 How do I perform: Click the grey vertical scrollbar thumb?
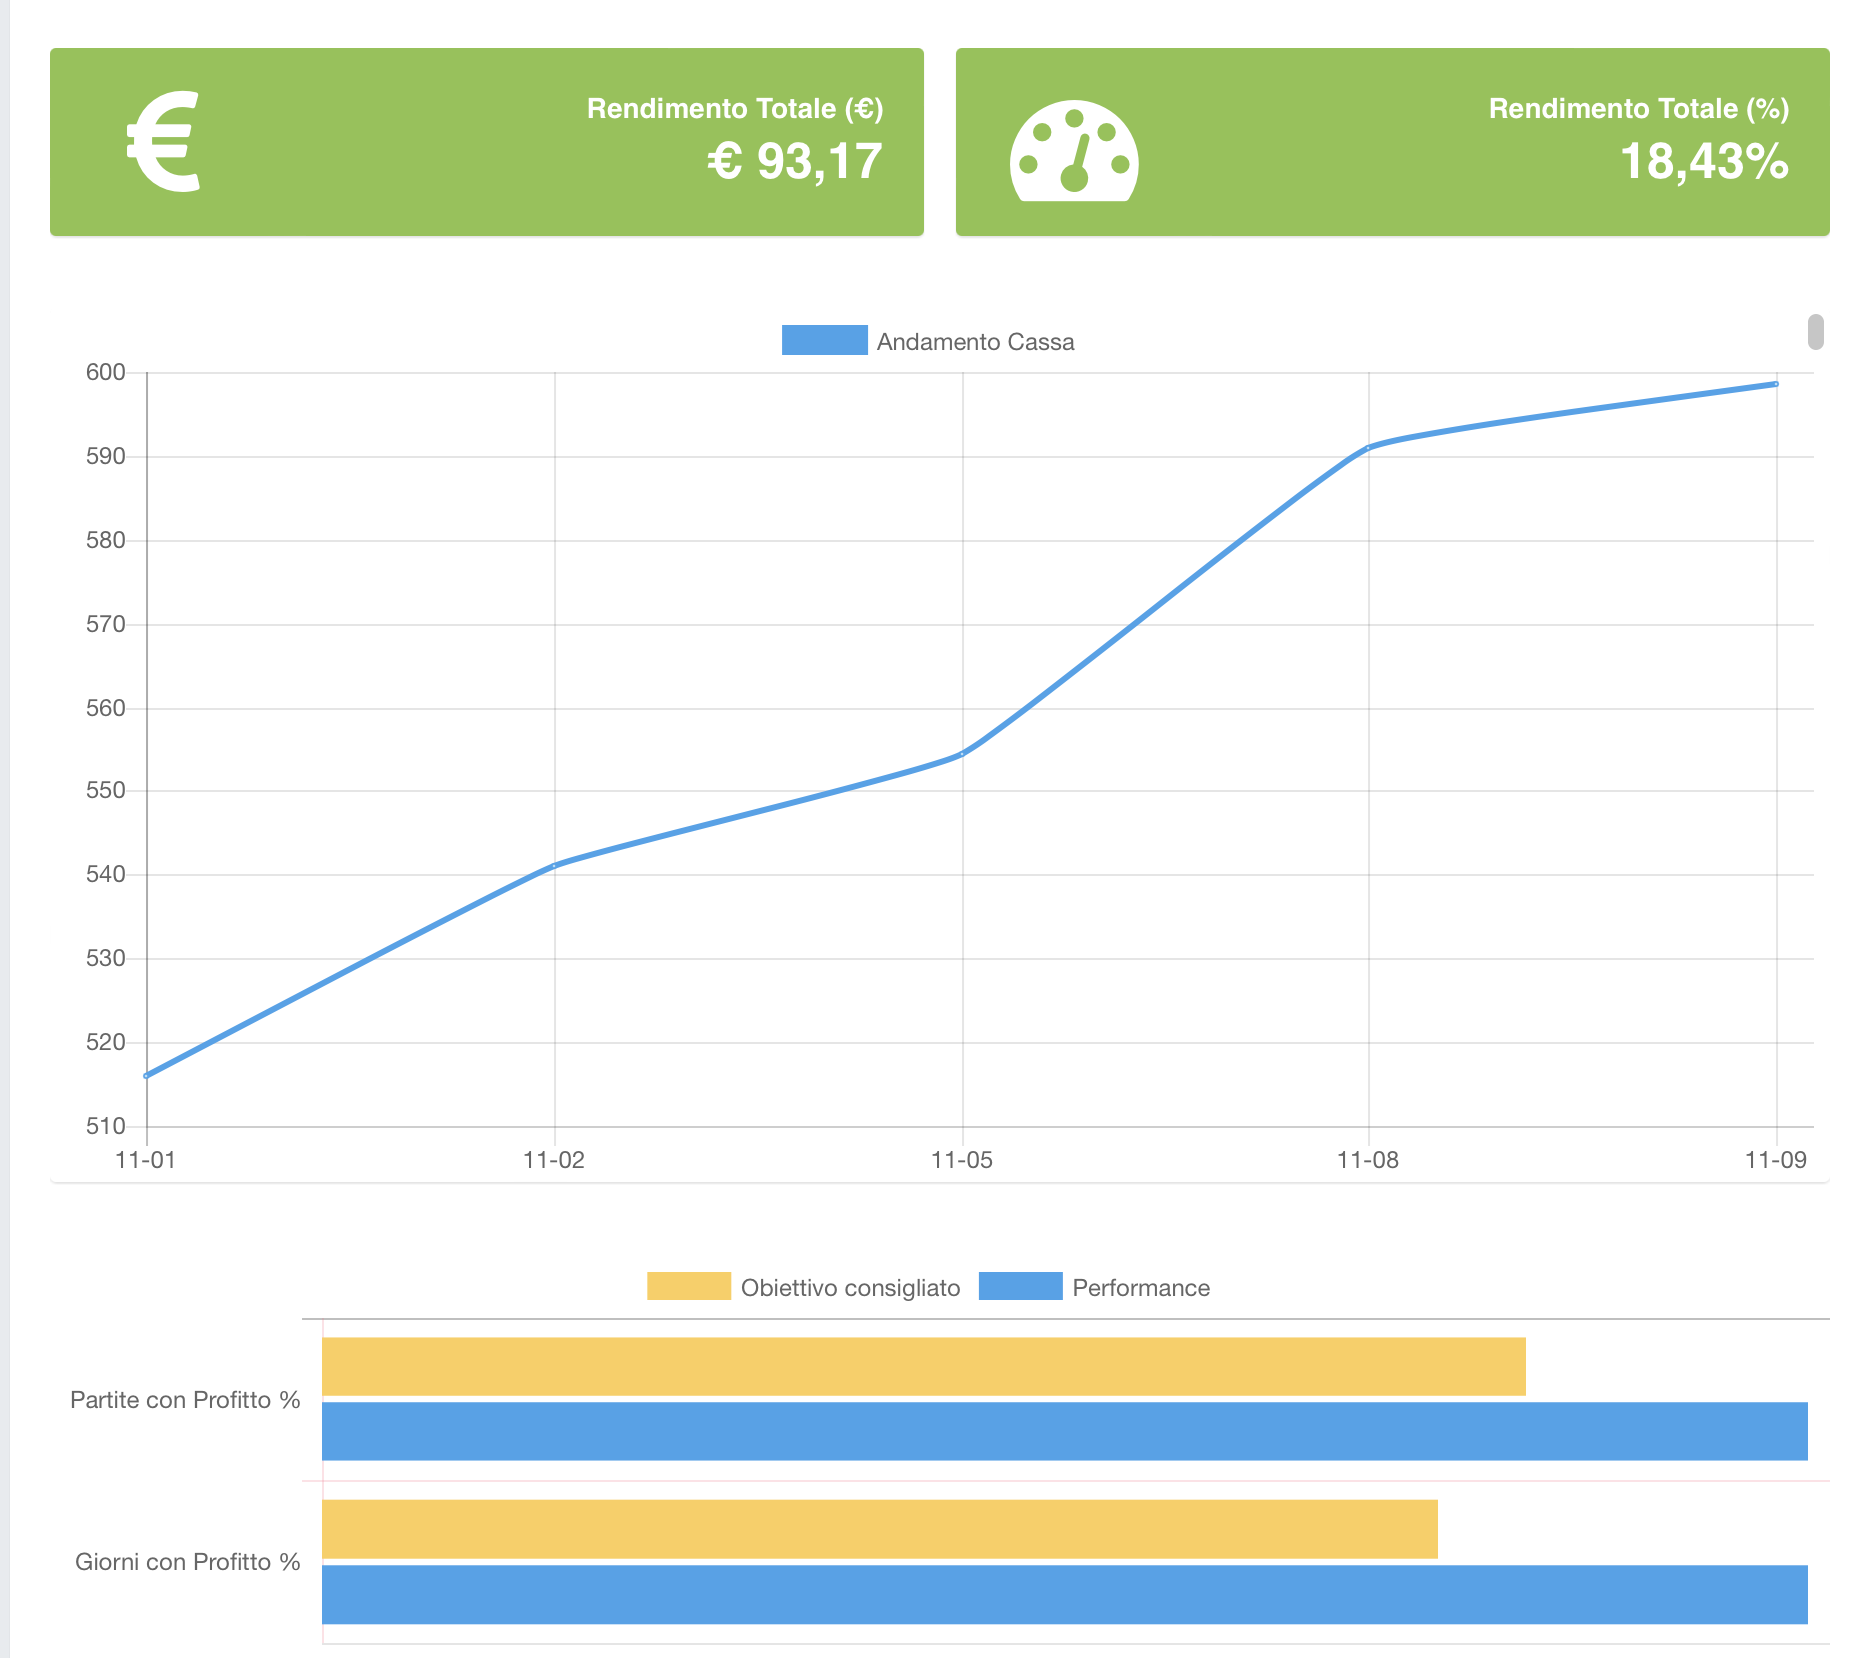tap(1816, 332)
